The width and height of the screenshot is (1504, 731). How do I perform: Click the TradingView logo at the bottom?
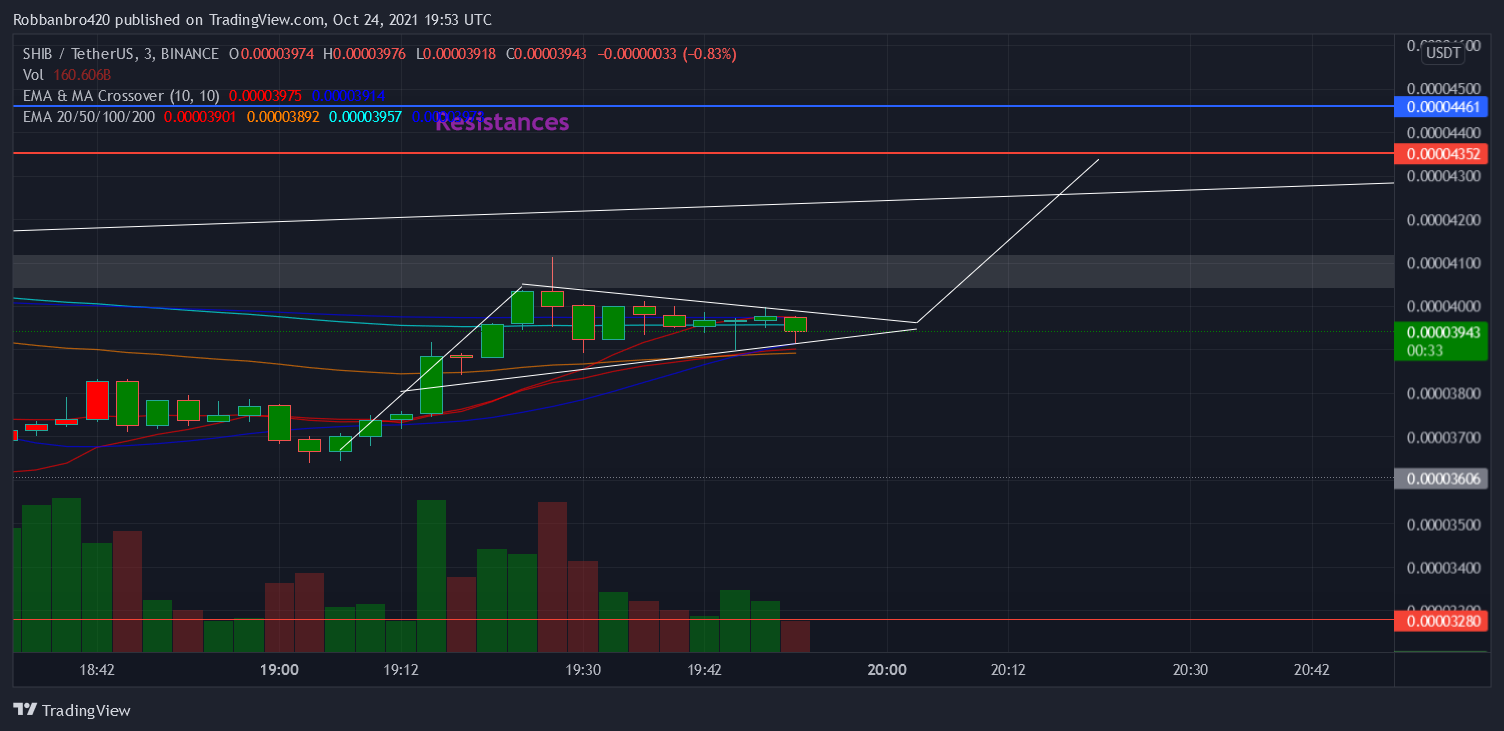coord(72,710)
